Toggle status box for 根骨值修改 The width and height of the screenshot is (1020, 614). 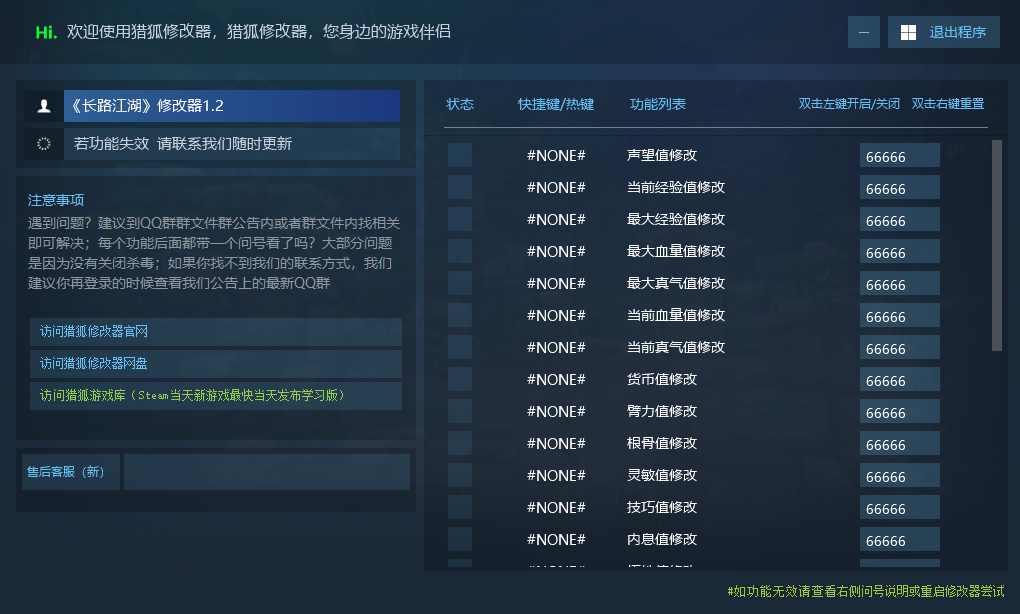460,443
